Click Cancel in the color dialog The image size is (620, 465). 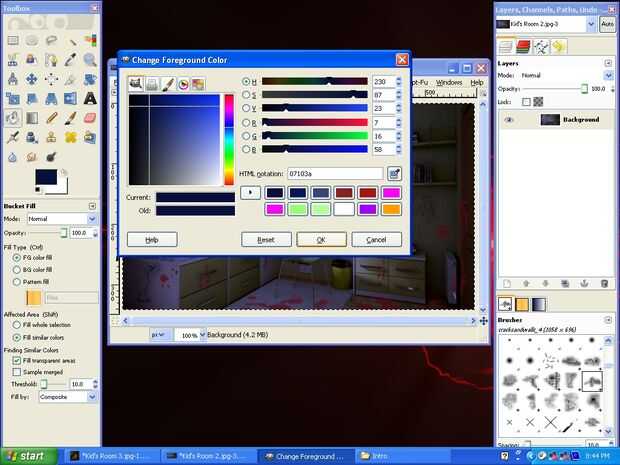click(376, 240)
